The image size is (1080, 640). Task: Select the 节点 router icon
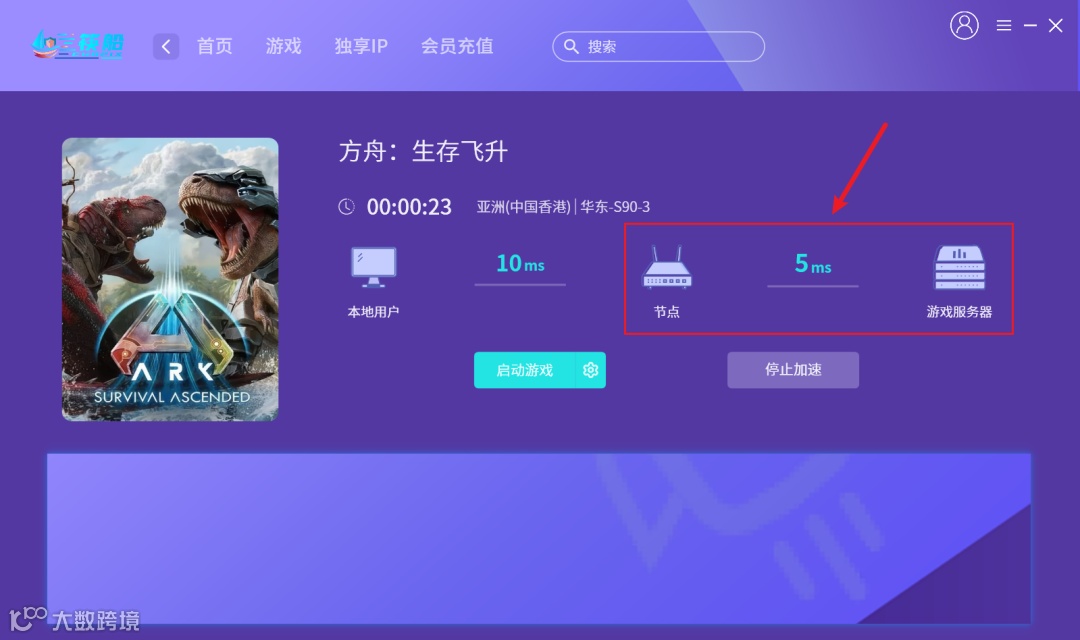[x=666, y=267]
